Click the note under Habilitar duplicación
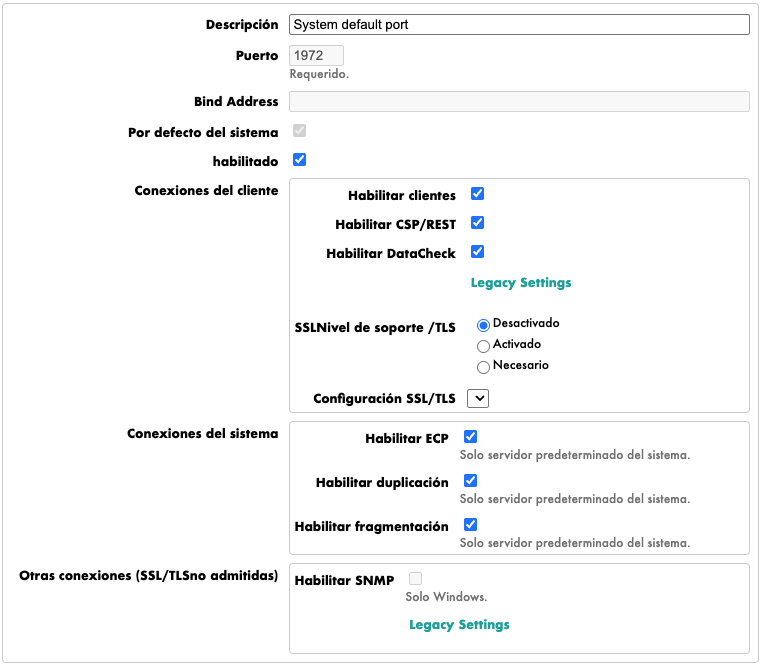 575,499
